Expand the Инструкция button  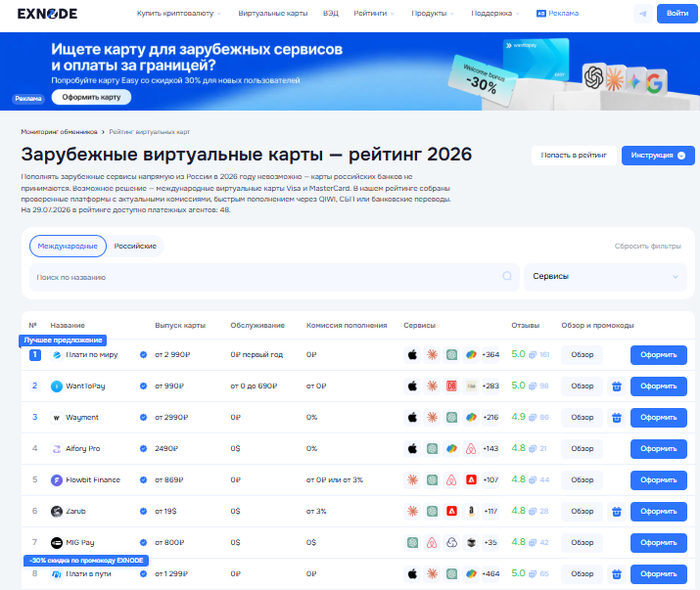[658, 155]
